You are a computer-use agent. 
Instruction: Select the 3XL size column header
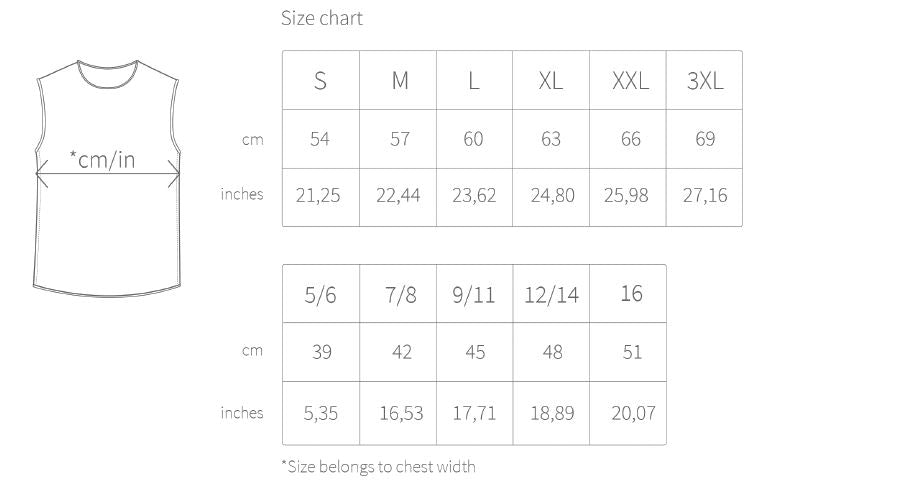tap(705, 81)
